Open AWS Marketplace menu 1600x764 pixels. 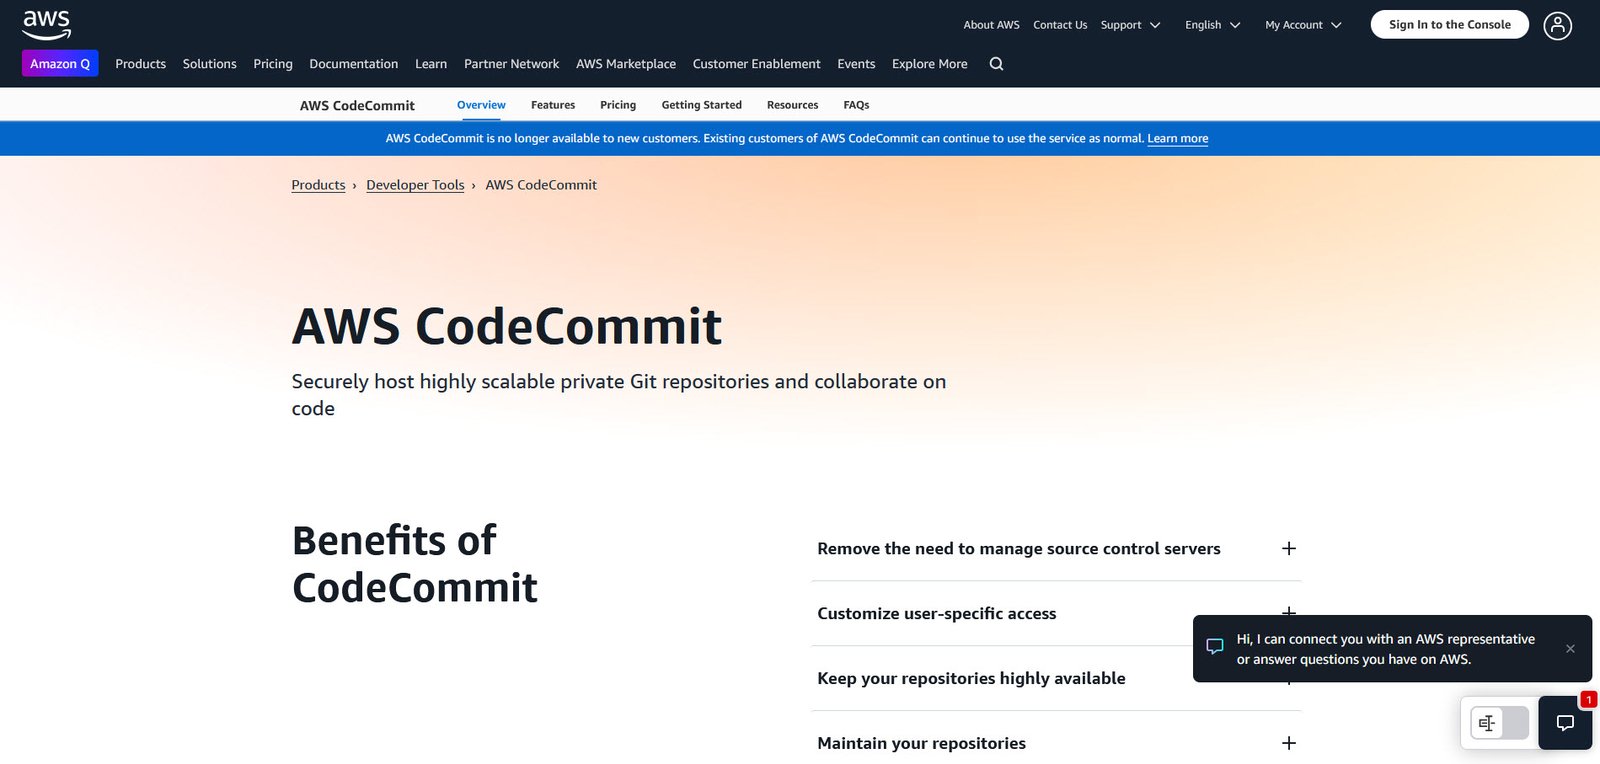(x=626, y=64)
